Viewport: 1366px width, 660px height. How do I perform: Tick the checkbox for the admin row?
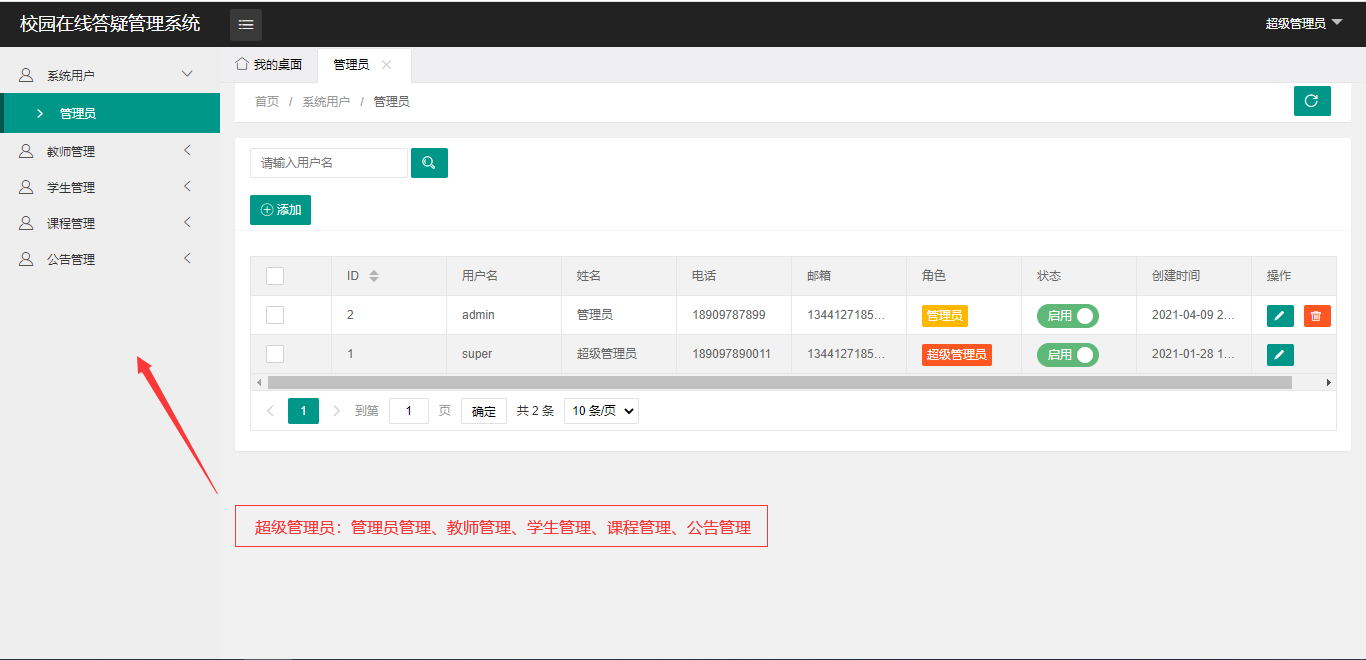tap(275, 315)
